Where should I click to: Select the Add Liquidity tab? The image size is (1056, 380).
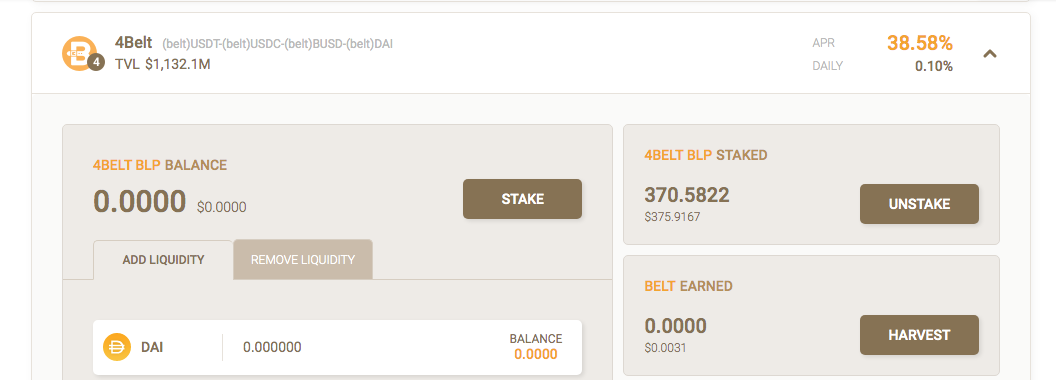(163, 259)
